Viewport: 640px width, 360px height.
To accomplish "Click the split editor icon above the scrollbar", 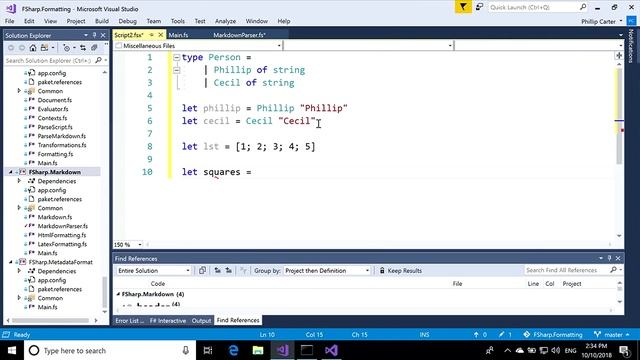I will click(619, 55).
